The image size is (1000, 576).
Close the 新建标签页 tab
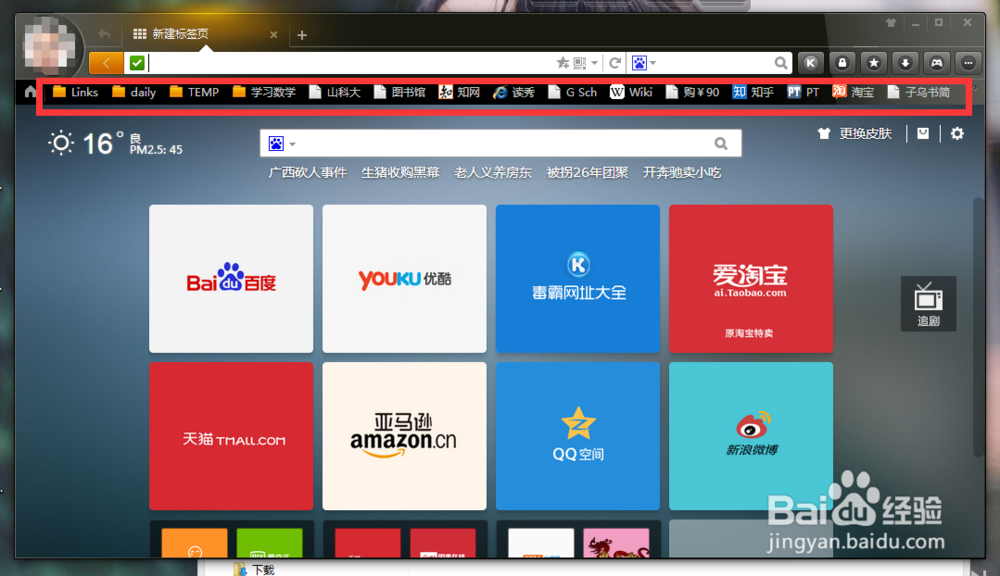[274, 34]
